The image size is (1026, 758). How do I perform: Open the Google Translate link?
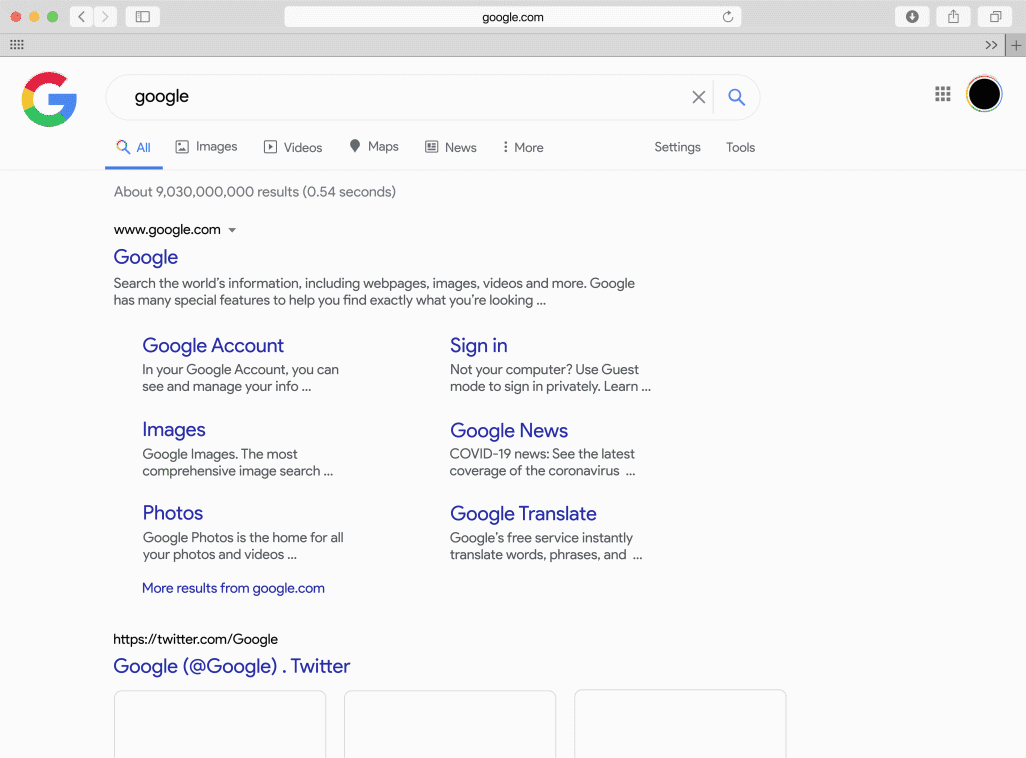click(x=523, y=513)
